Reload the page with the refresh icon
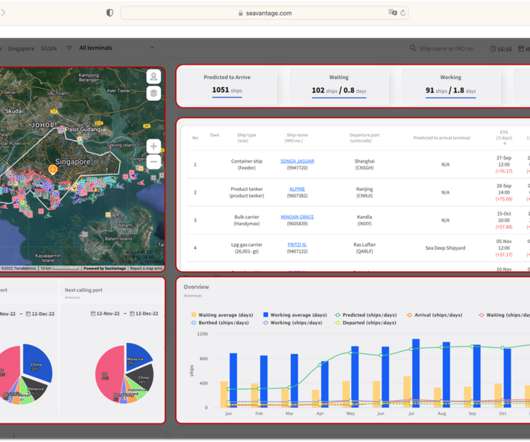Viewport: 530px width, 442px height. pos(403,13)
